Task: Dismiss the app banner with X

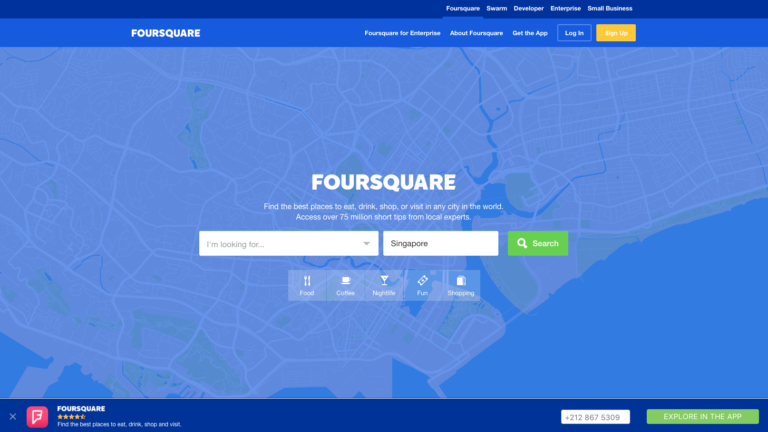Action: pos(13,417)
